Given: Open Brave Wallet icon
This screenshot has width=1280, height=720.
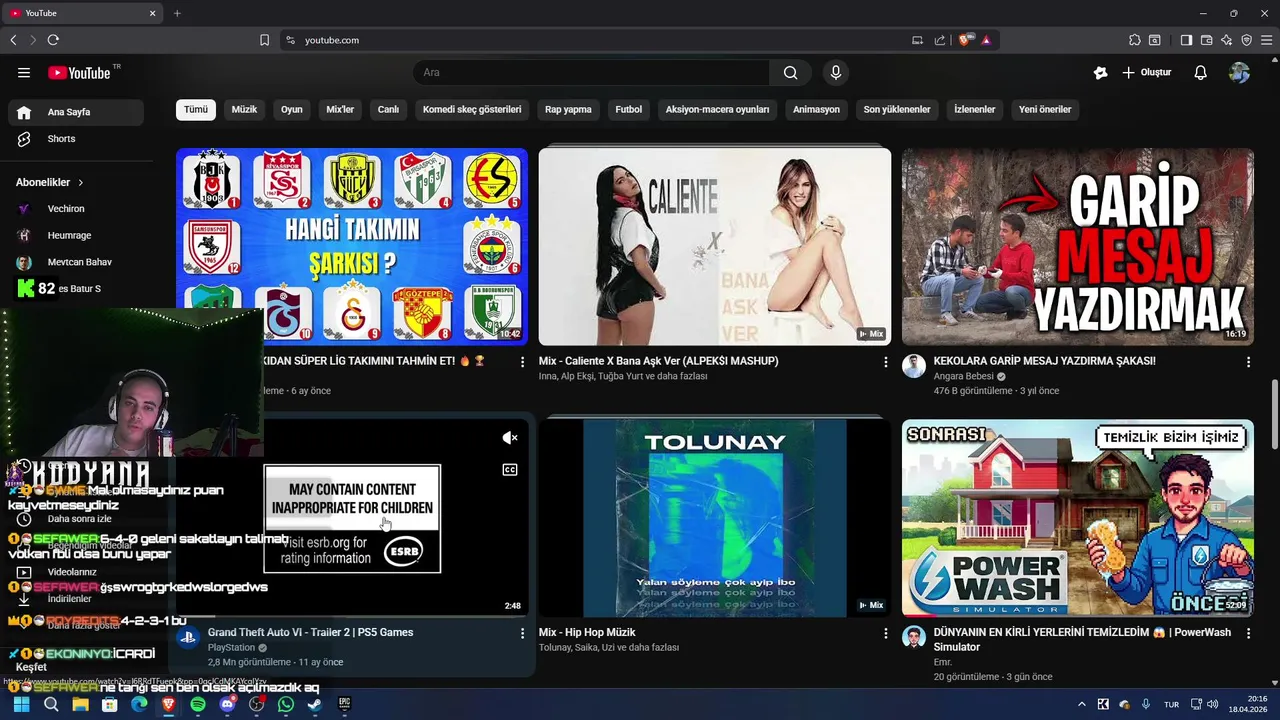Looking at the screenshot, I should click(1206, 40).
